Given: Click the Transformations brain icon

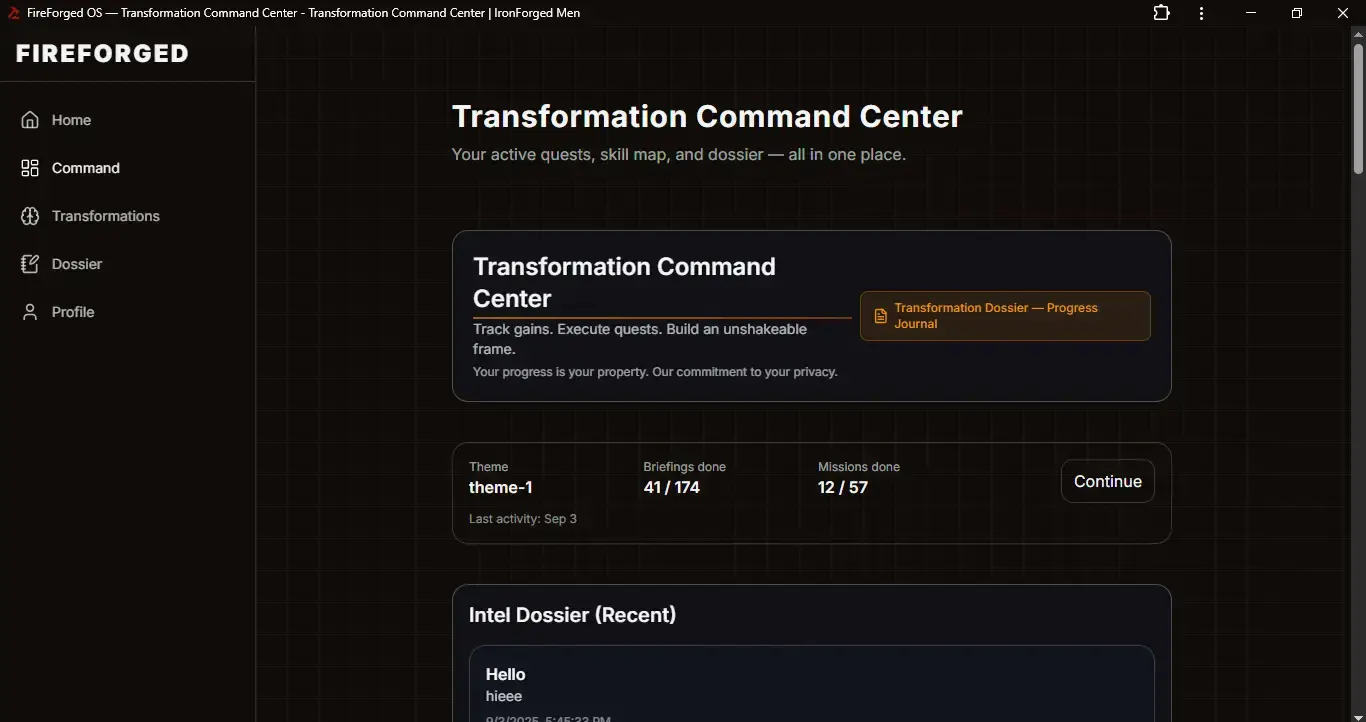Looking at the screenshot, I should point(30,216).
